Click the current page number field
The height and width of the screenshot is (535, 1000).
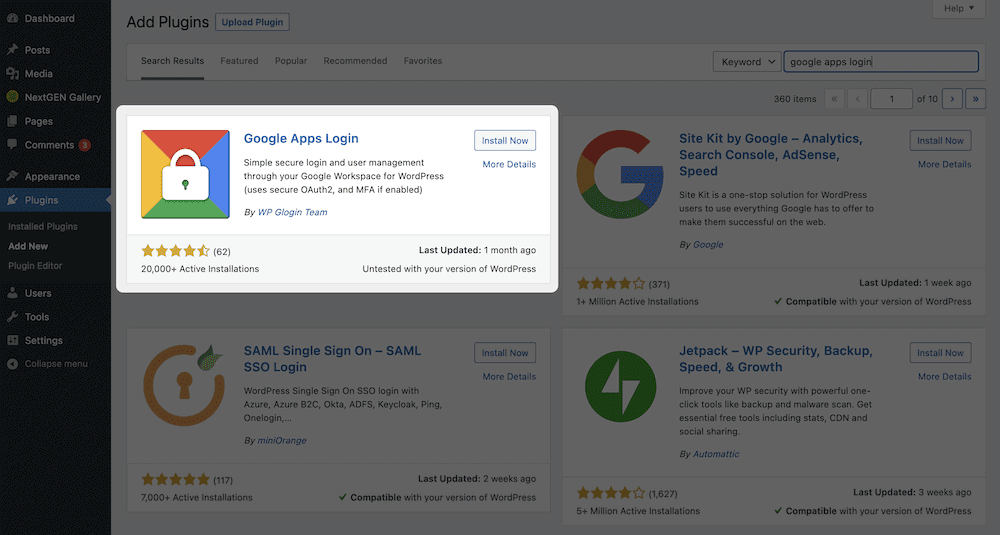pyautogui.click(x=892, y=99)
